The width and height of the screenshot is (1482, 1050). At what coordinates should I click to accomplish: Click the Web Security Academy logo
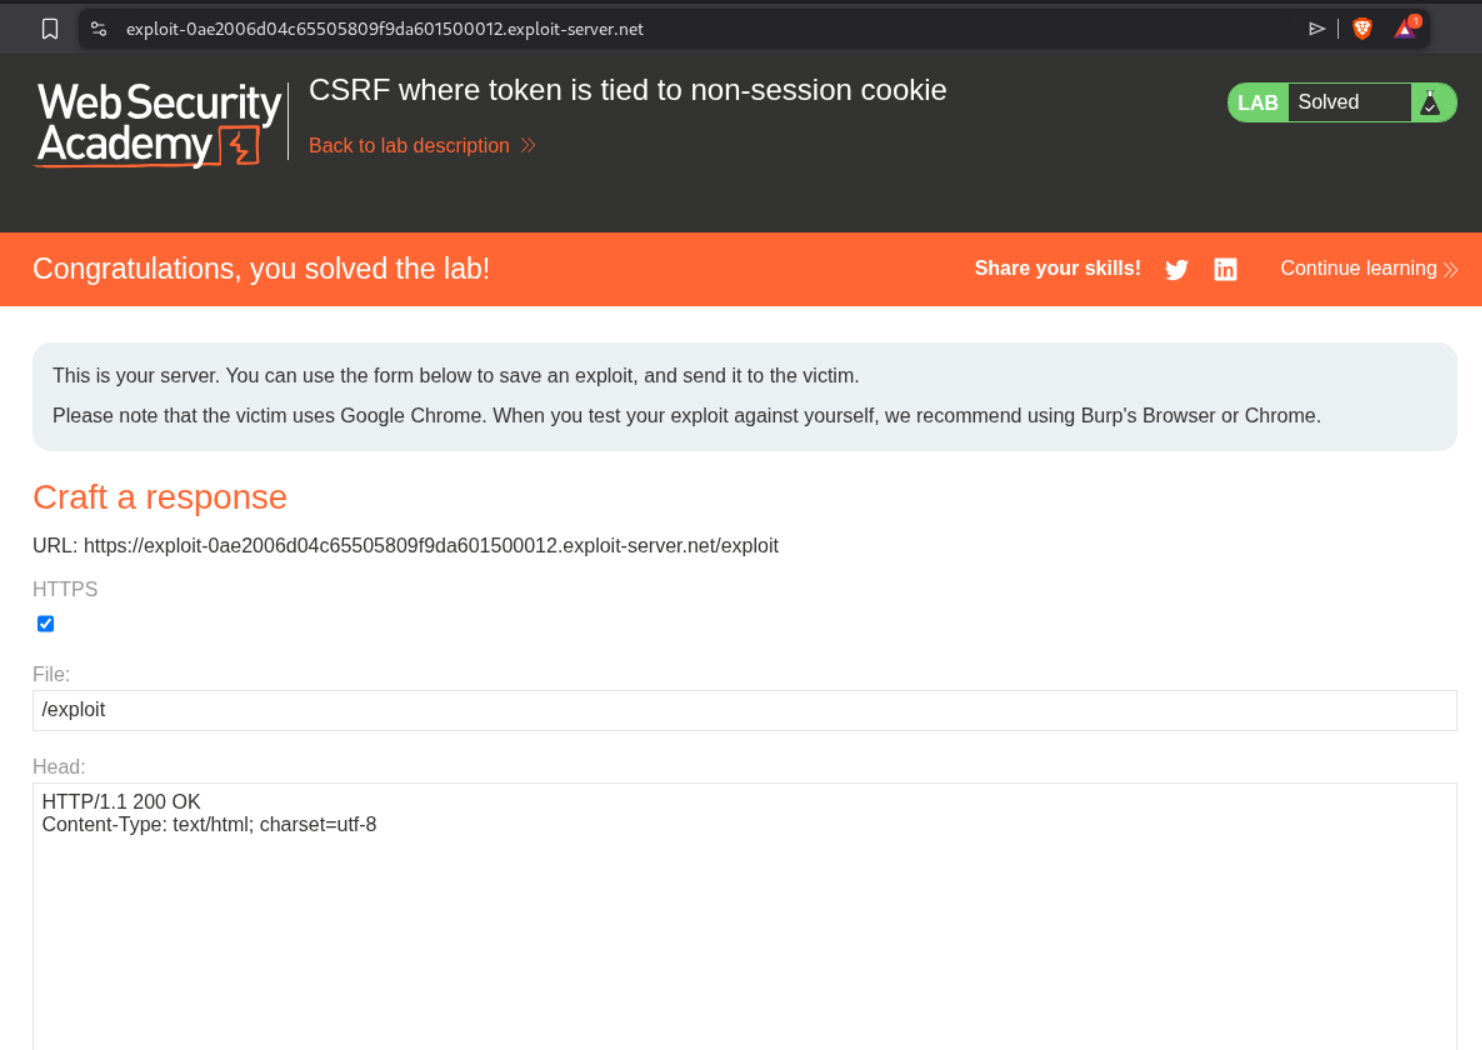pos(159,124)
